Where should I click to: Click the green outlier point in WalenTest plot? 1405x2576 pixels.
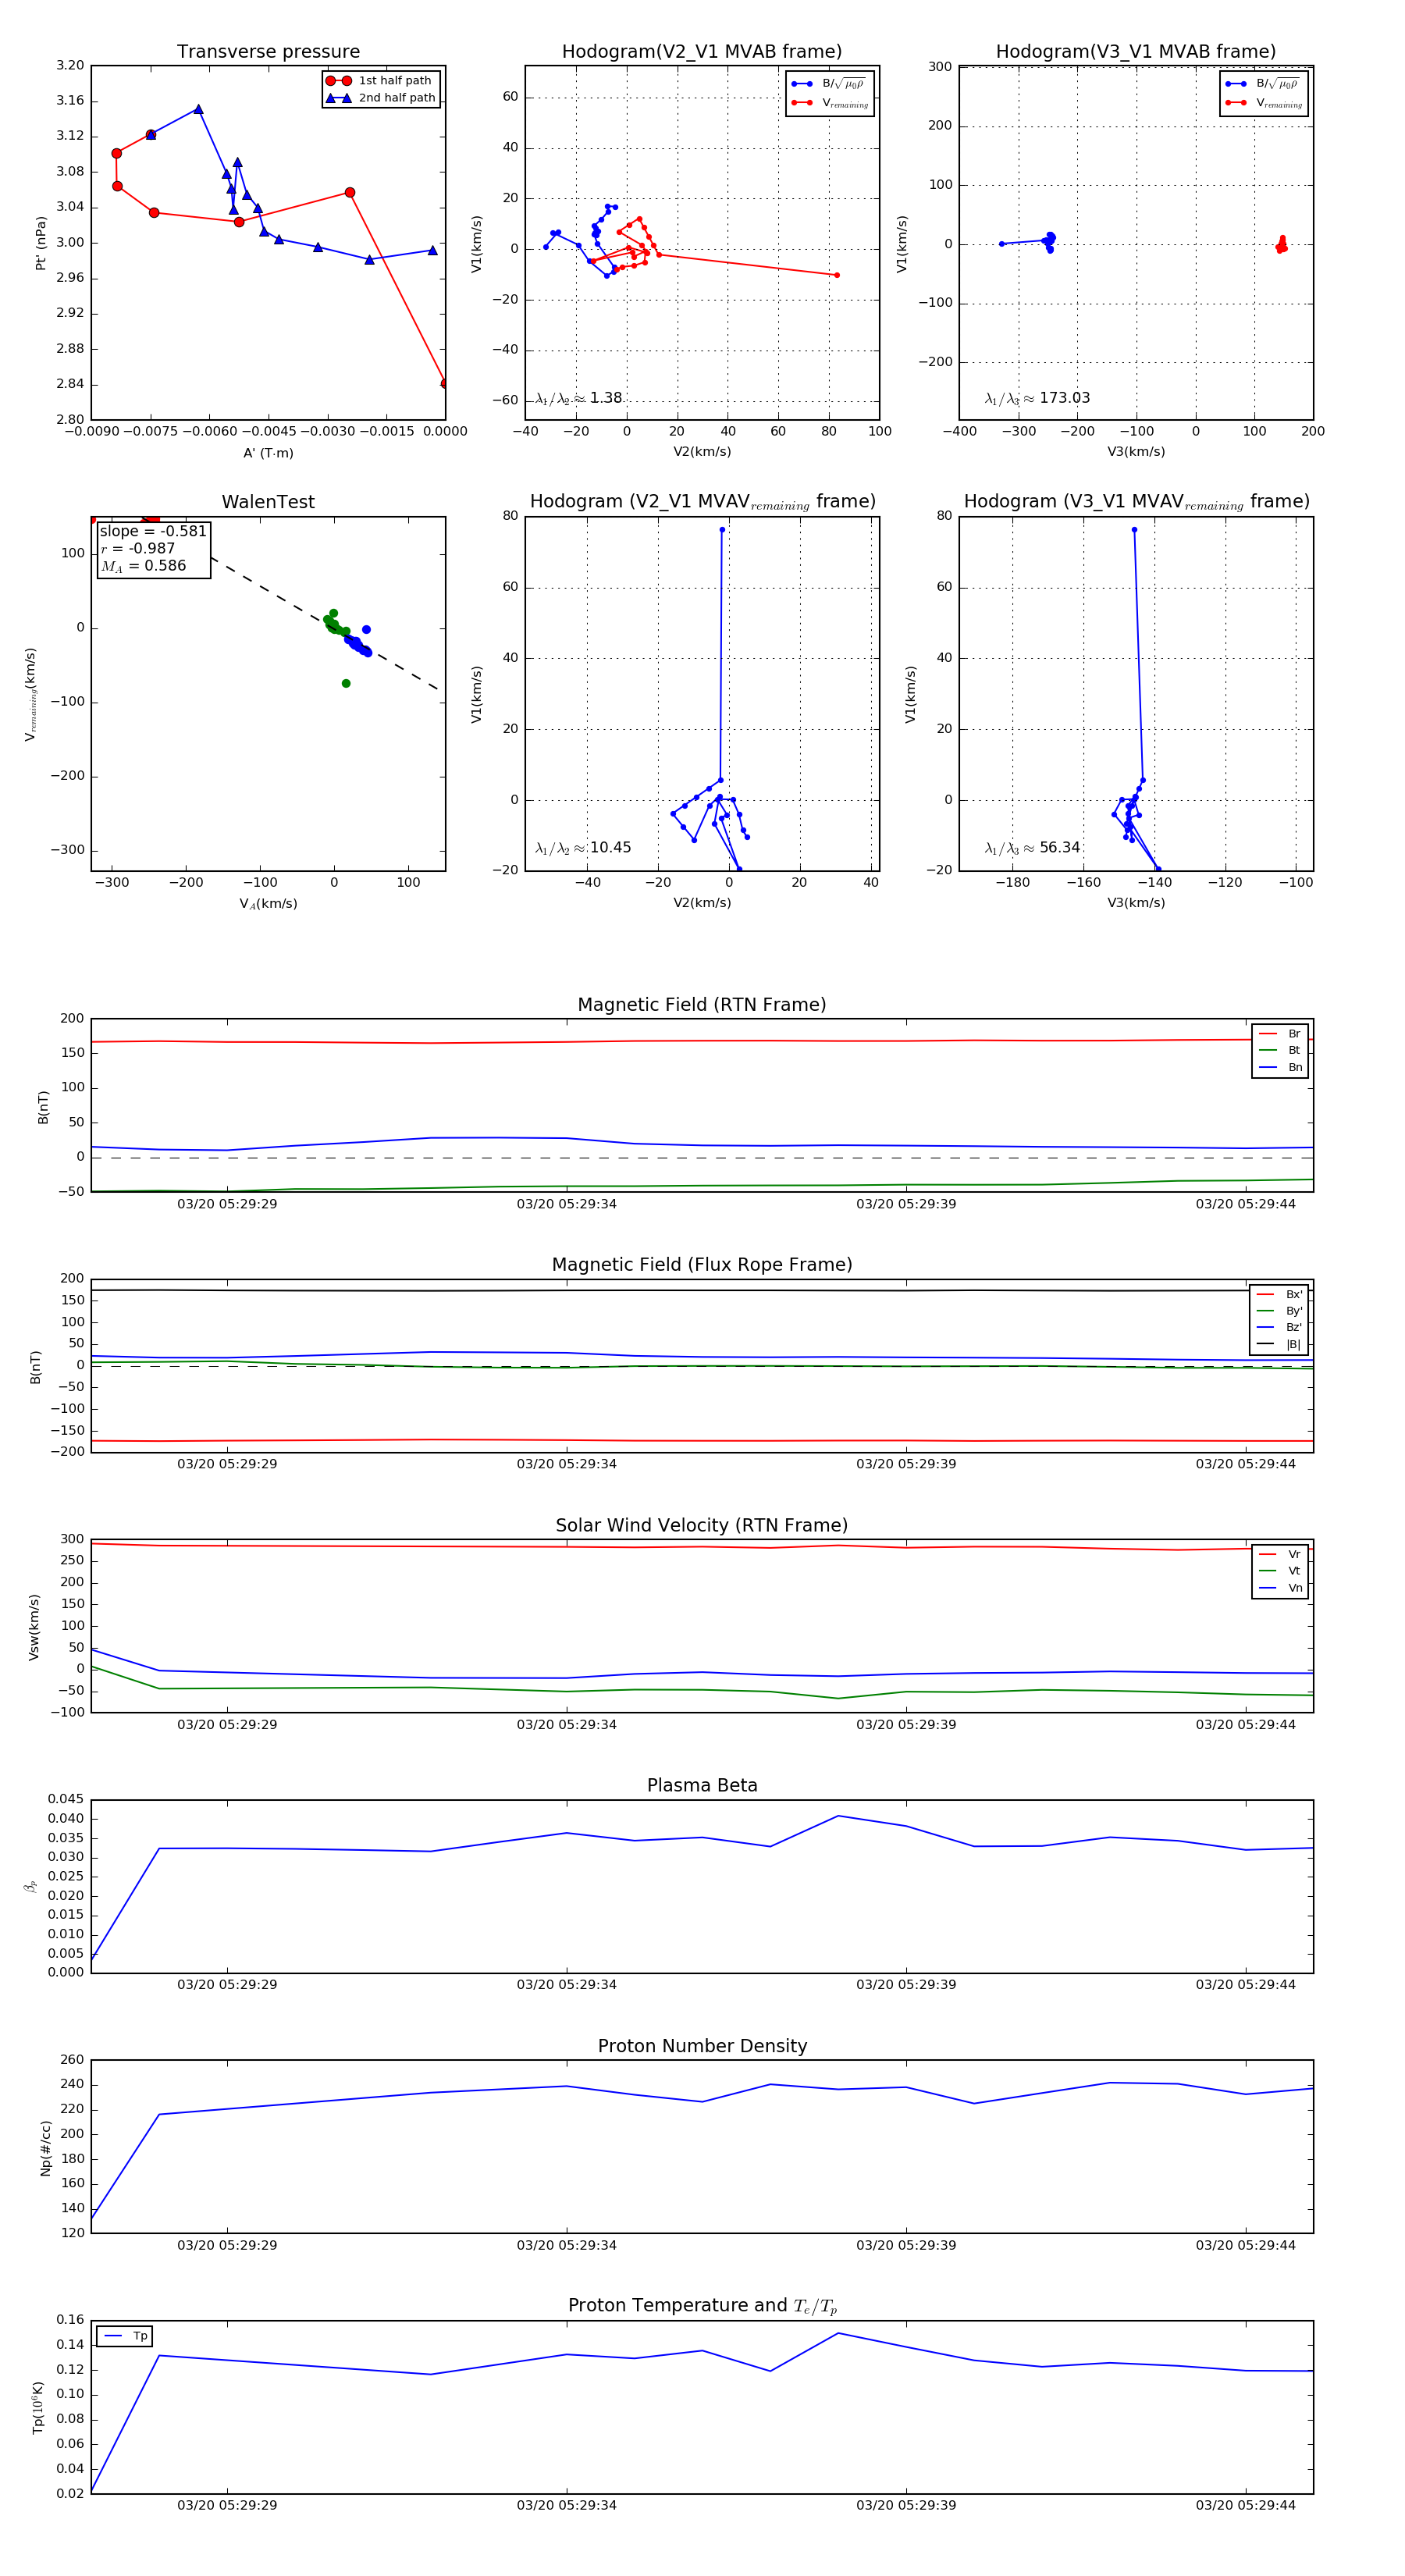point(346,683)
